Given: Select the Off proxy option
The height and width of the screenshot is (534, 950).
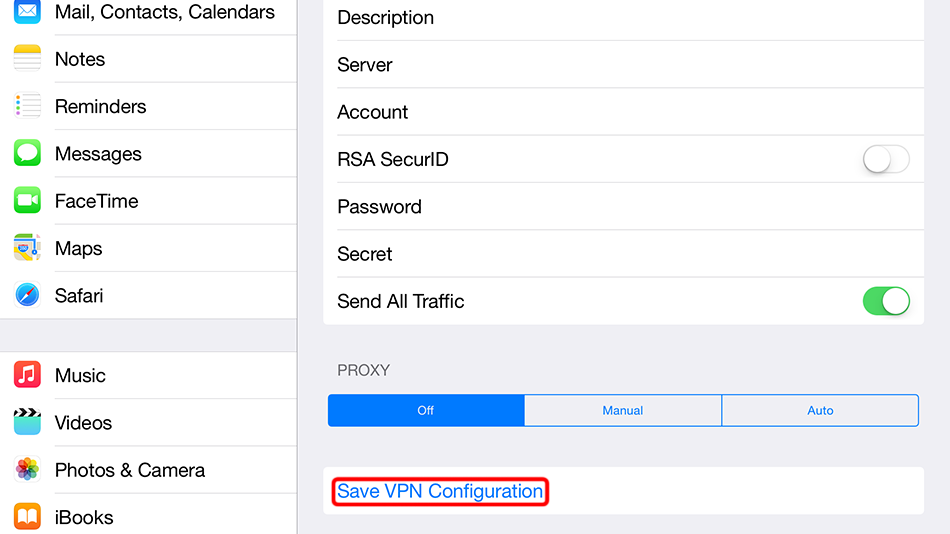Looking at the screenshot, I should coord(426,411).
